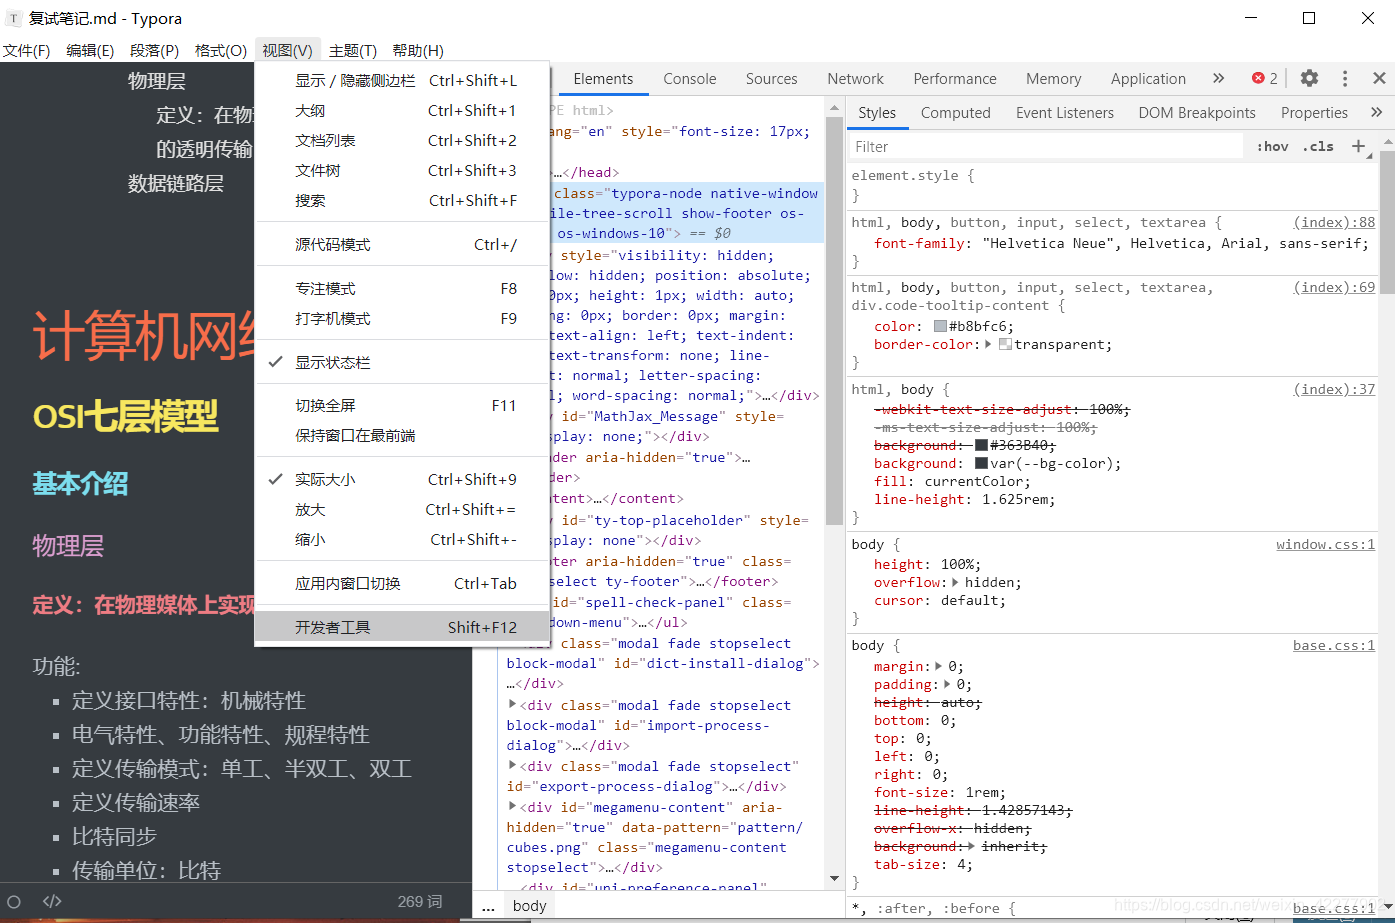1395x923 pixels.
Task: Click the sidebar circle icon in status bar
Action: (x=14, y=901)
